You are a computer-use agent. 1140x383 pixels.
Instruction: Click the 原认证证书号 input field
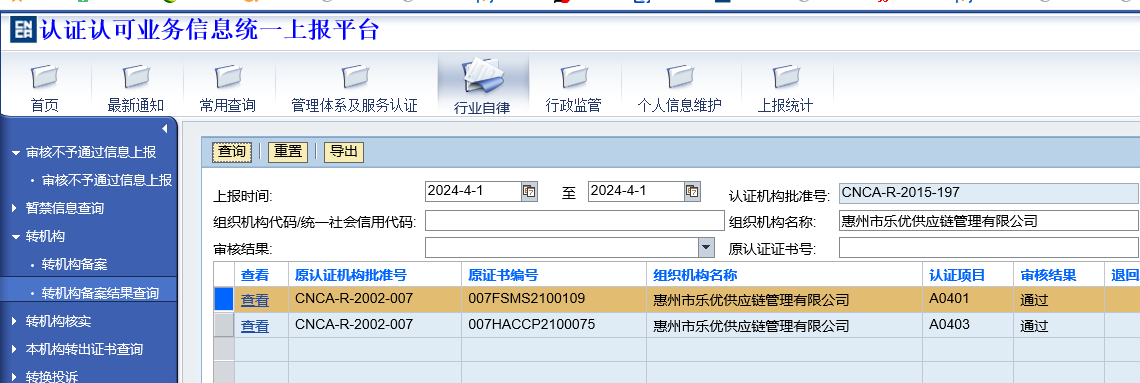point(990,248)
